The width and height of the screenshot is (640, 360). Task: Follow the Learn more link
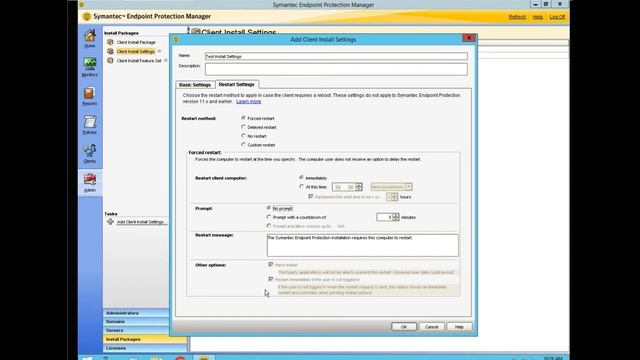coord(249,101)
